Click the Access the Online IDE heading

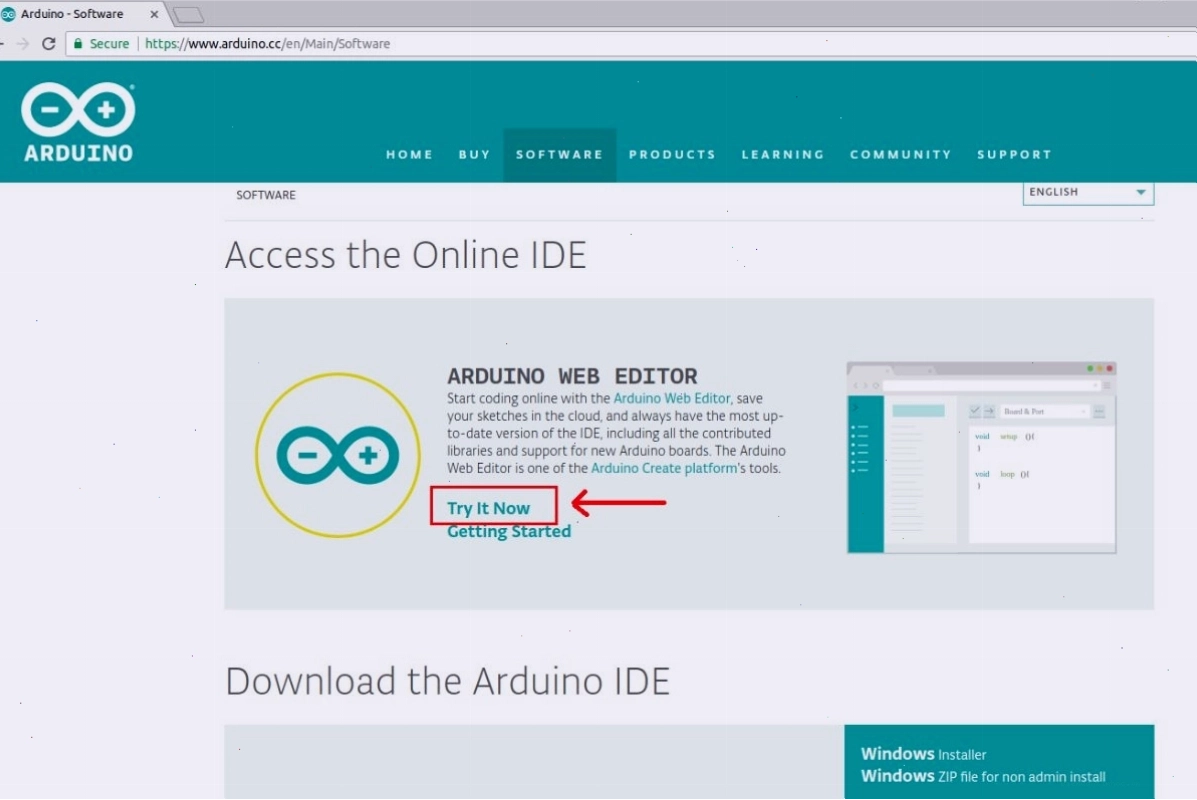coord(405,255)
